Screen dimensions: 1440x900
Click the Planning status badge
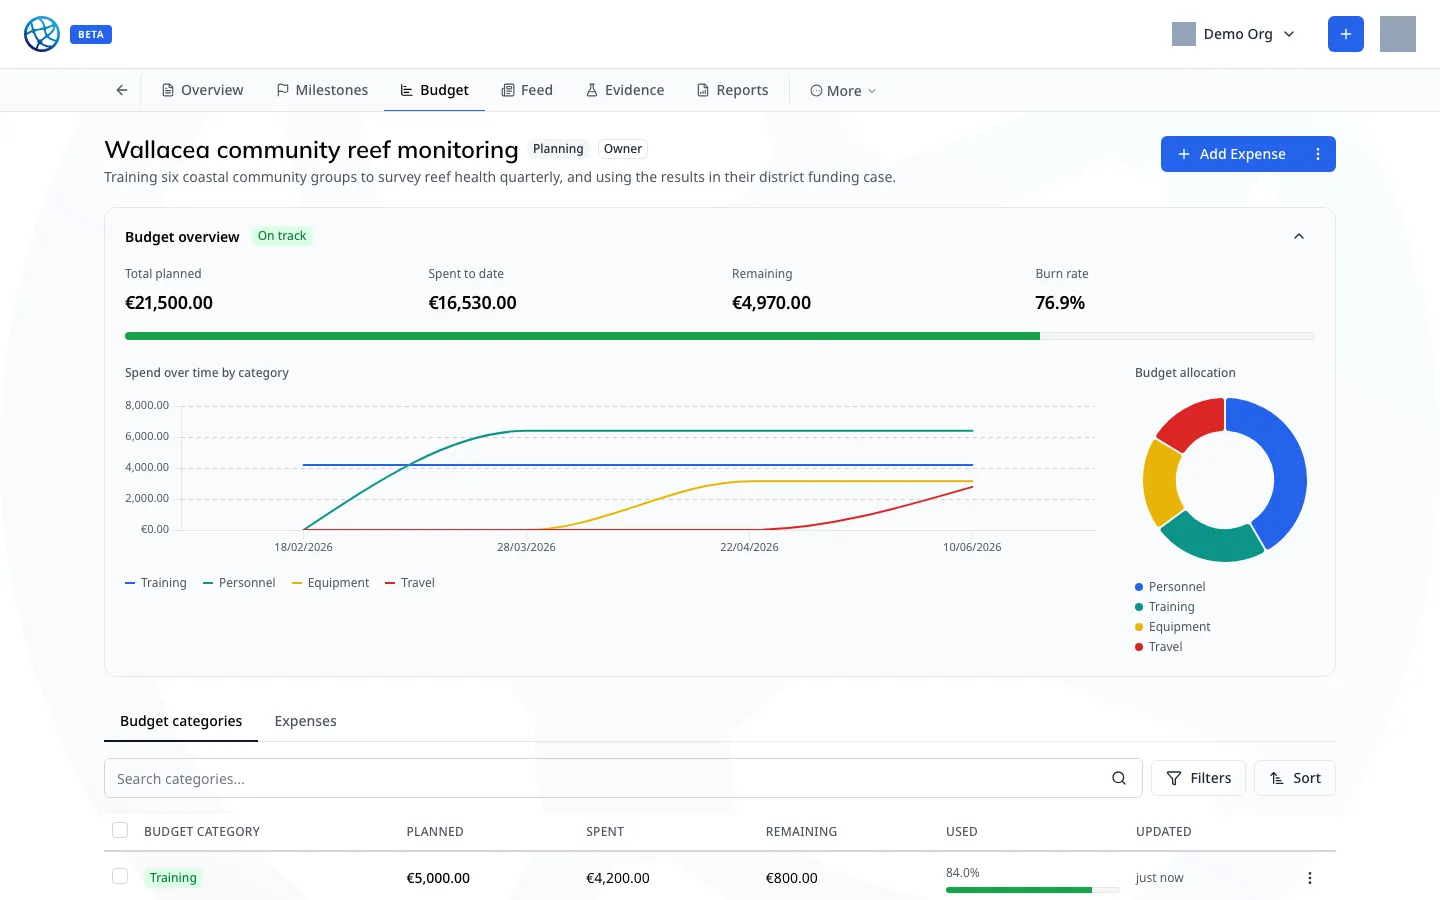[558, 149]
